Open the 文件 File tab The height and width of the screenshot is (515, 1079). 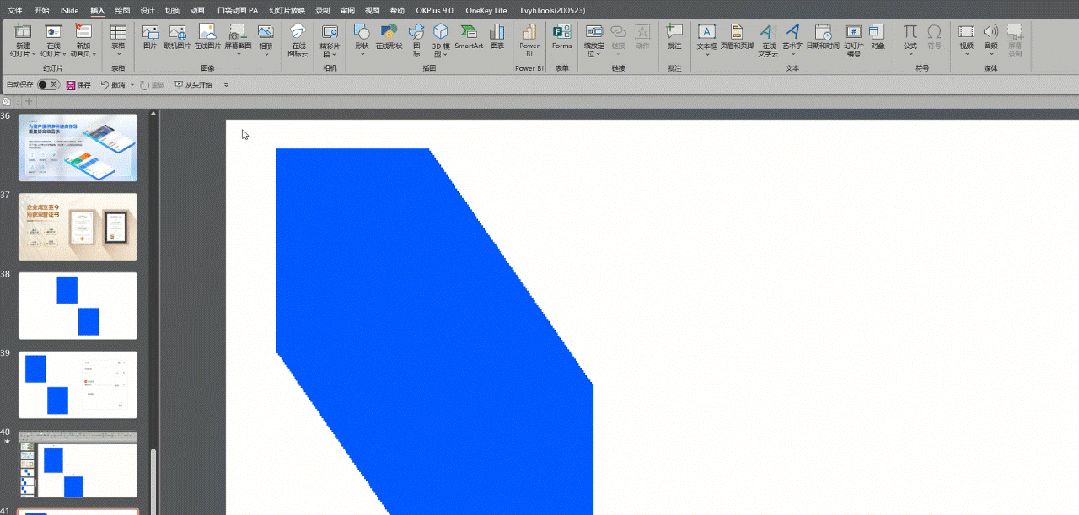[x=15, y=11]
